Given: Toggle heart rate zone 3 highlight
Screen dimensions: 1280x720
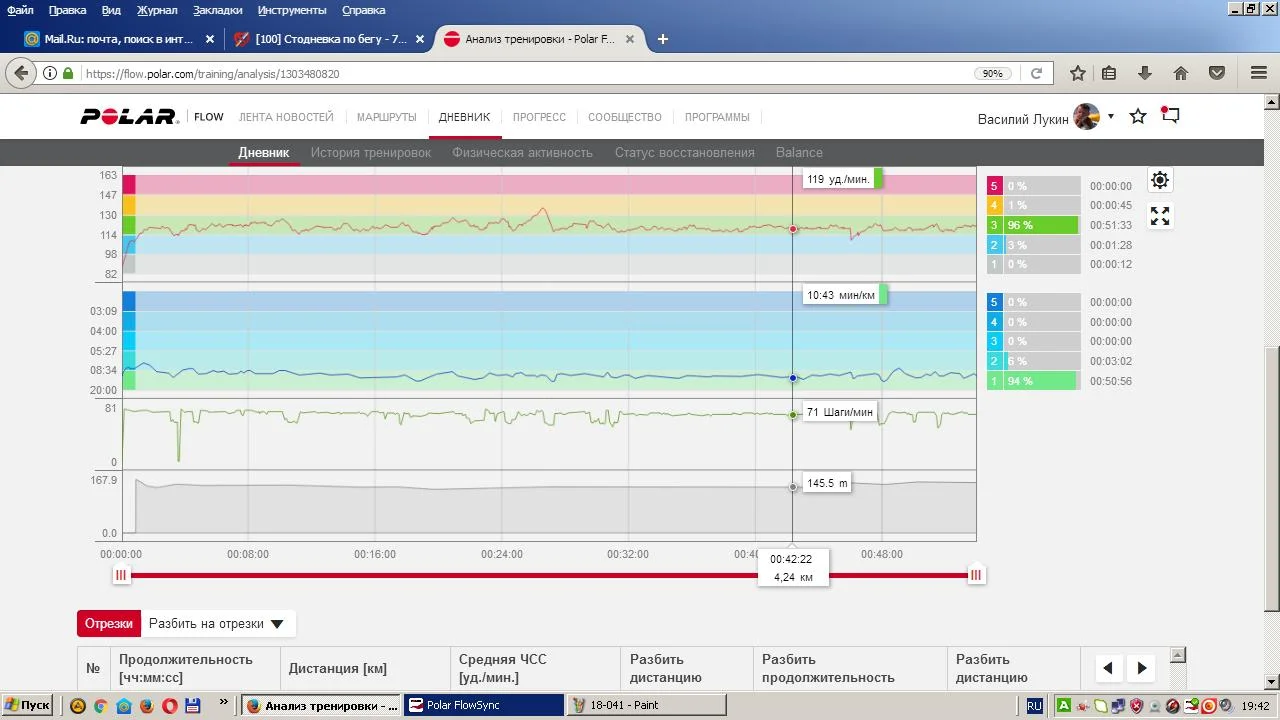Looking at the screenshot, I should pos(1033,226).
